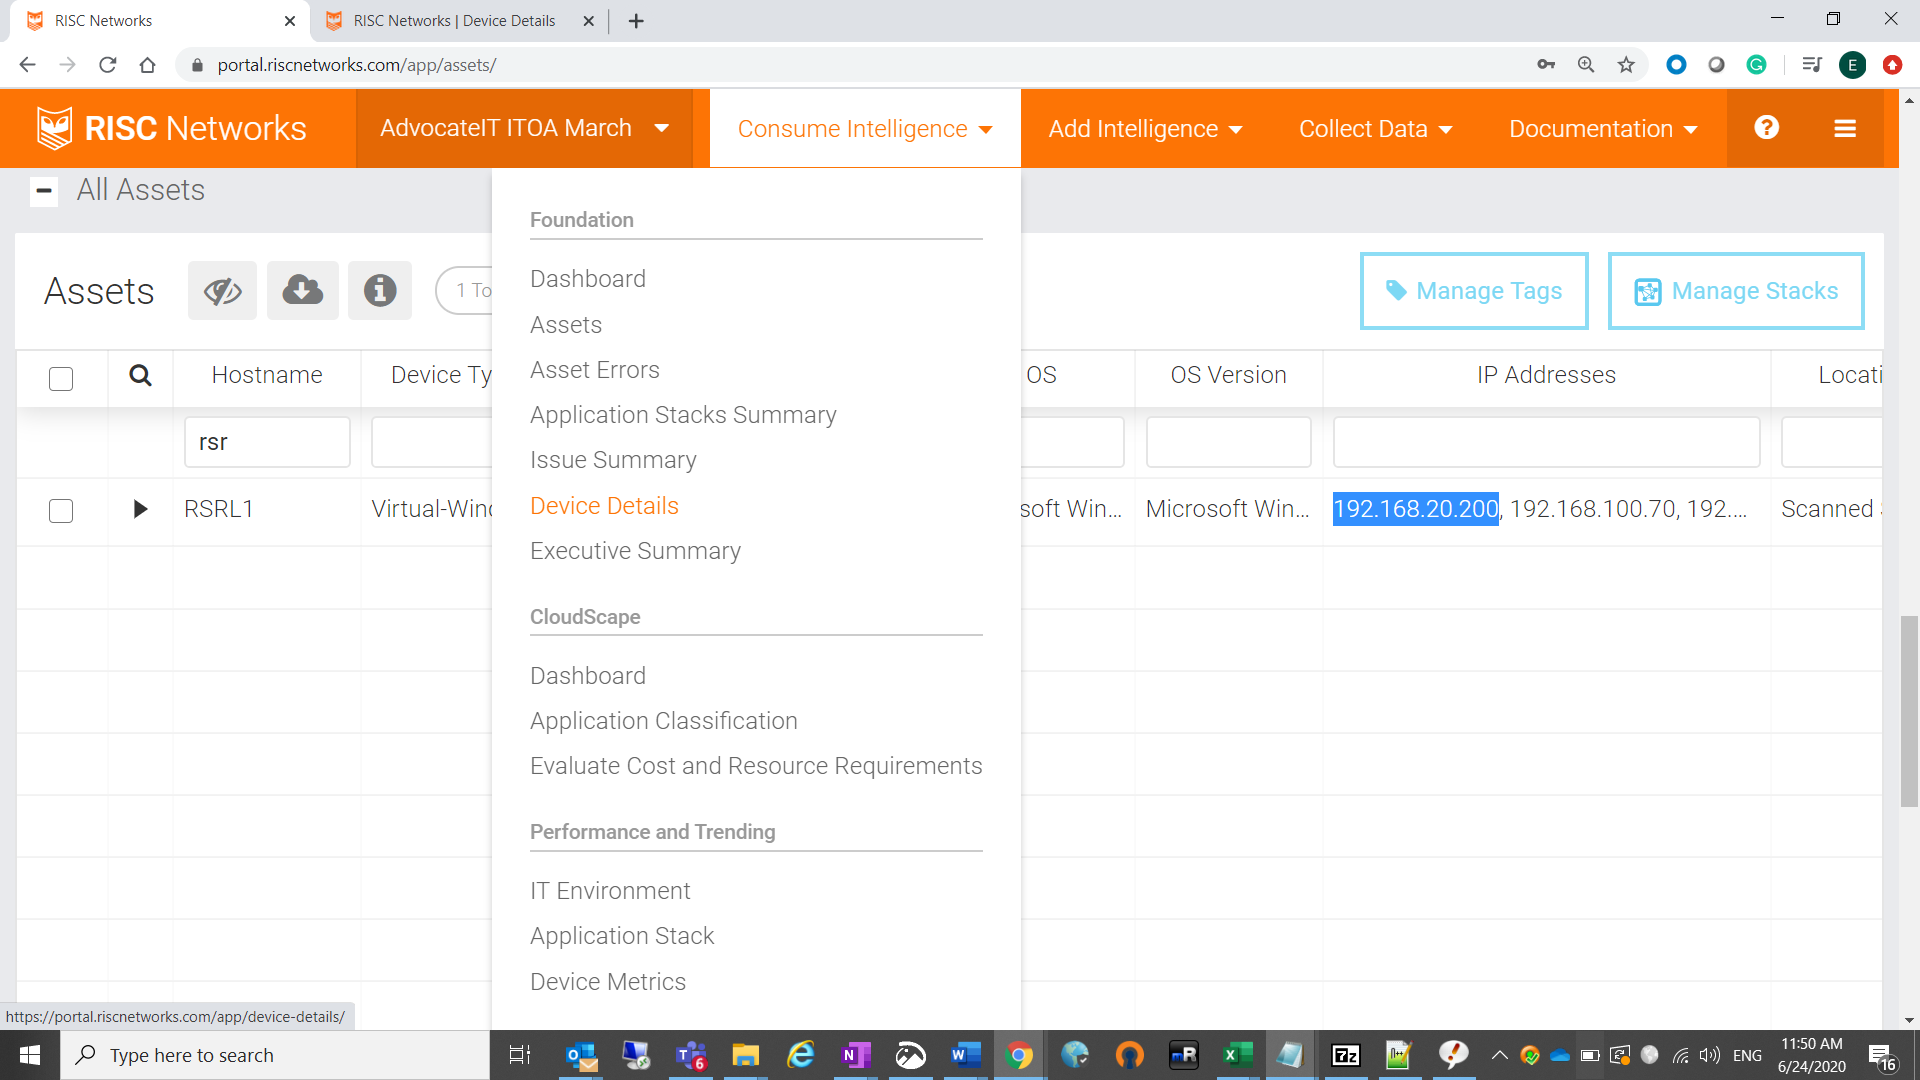The height and width of the screenshot is (1080, 1920).
Task: Open the Chrome profile avatar E
Action: coord(1852,65)
